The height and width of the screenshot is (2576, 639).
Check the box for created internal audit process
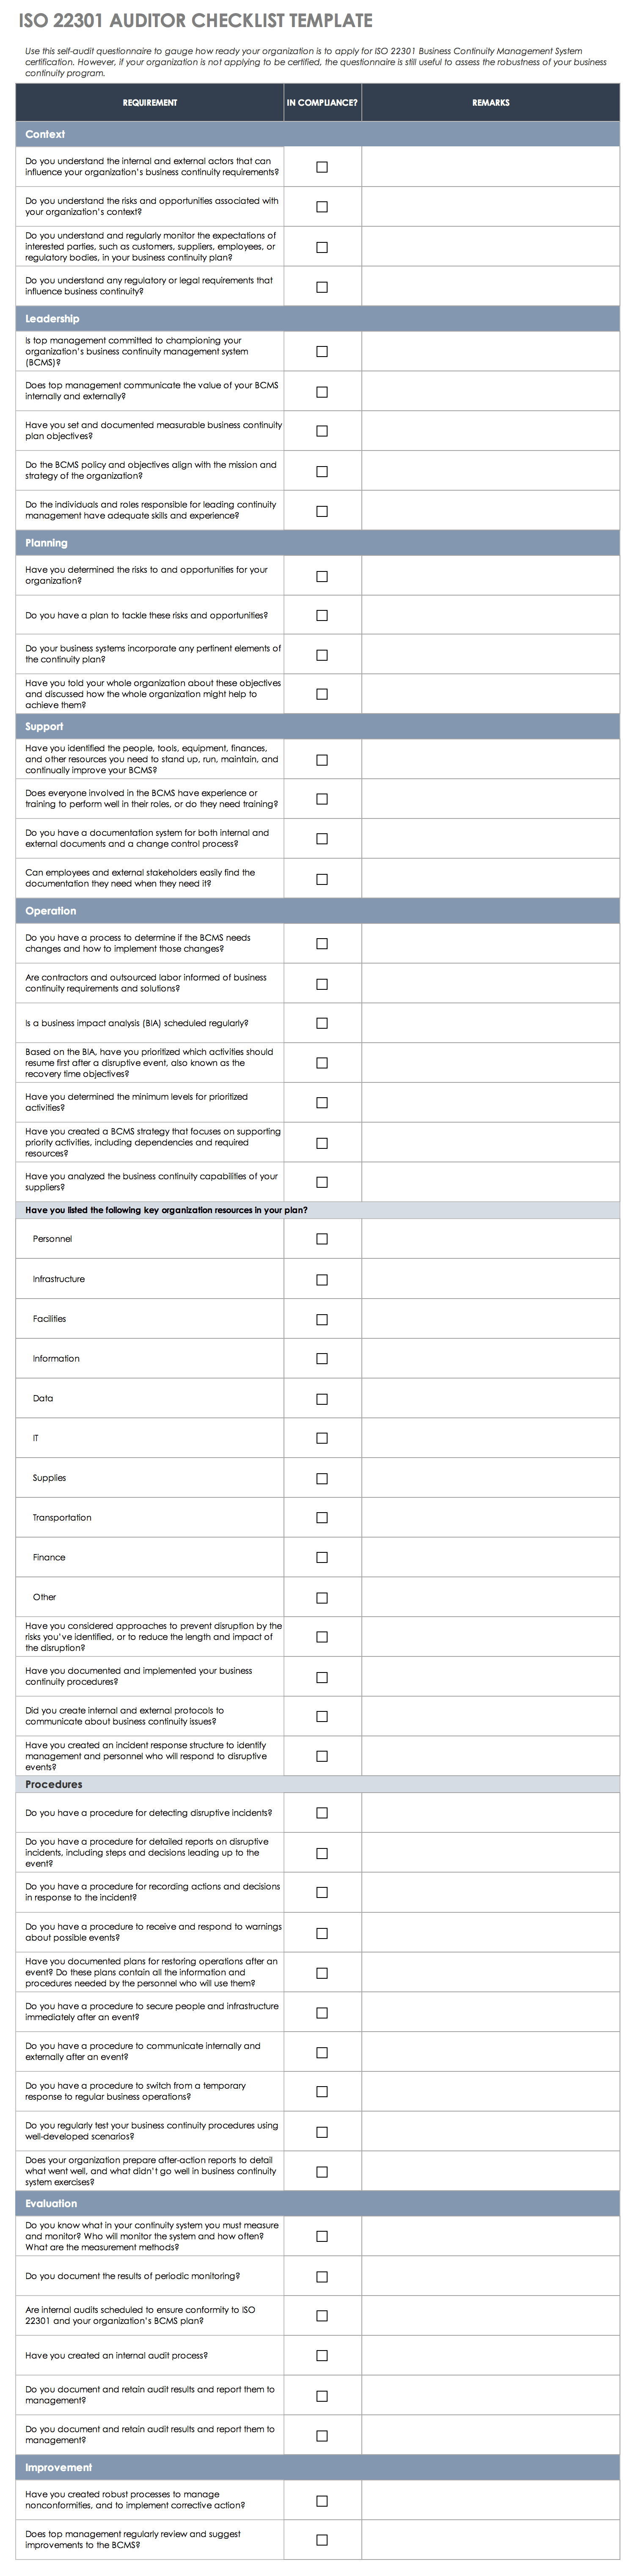click(322, 2355)
